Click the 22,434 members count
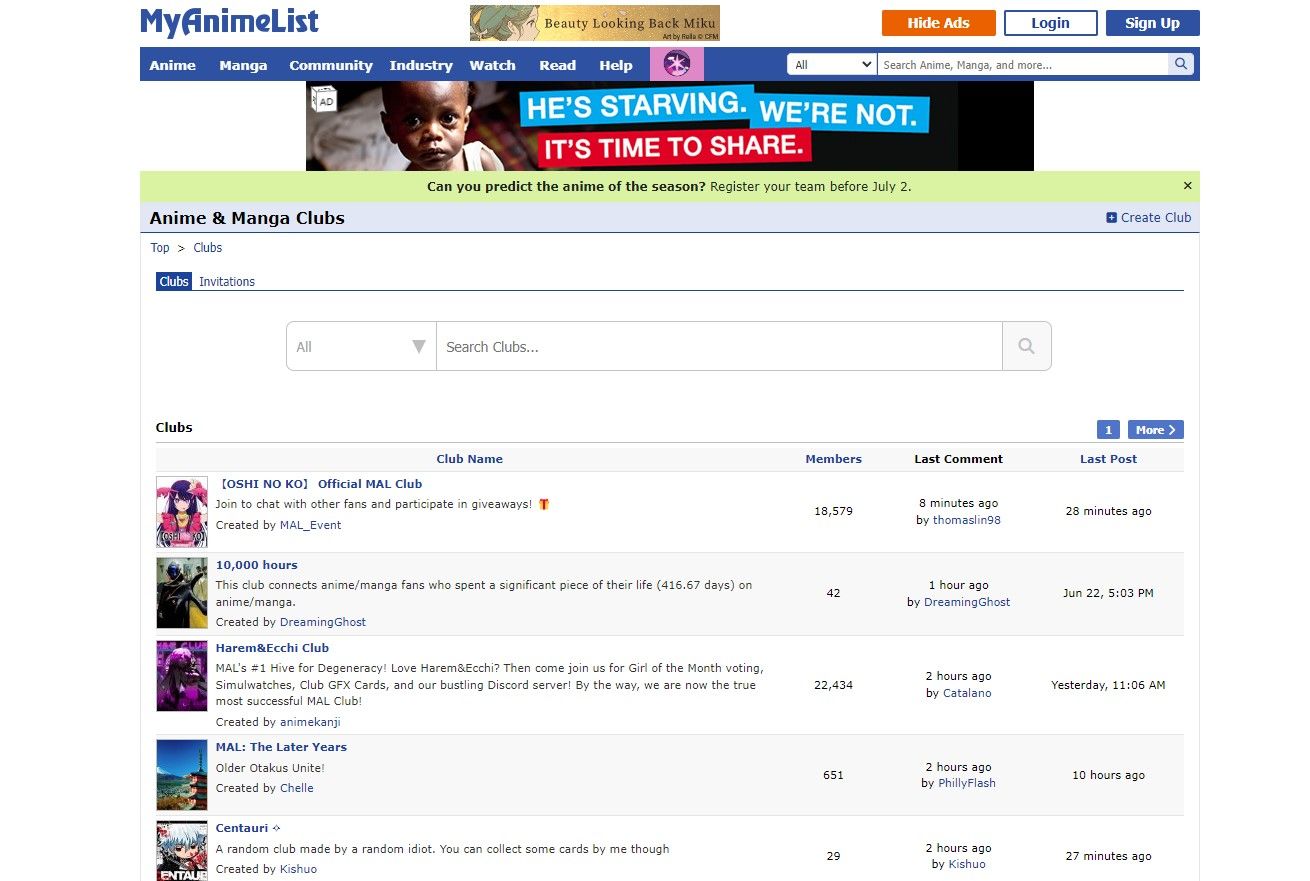The width and height of the screenshot is (1310, 881). coord(833,685)
